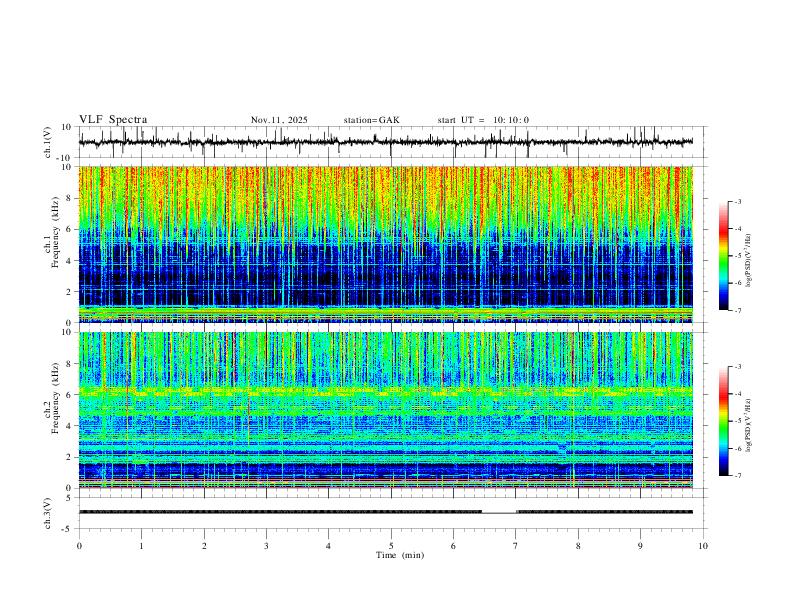
Task: Click the ch.1 colorbar "log(PSD)" unit label
Action: click(x=749, y=261)
